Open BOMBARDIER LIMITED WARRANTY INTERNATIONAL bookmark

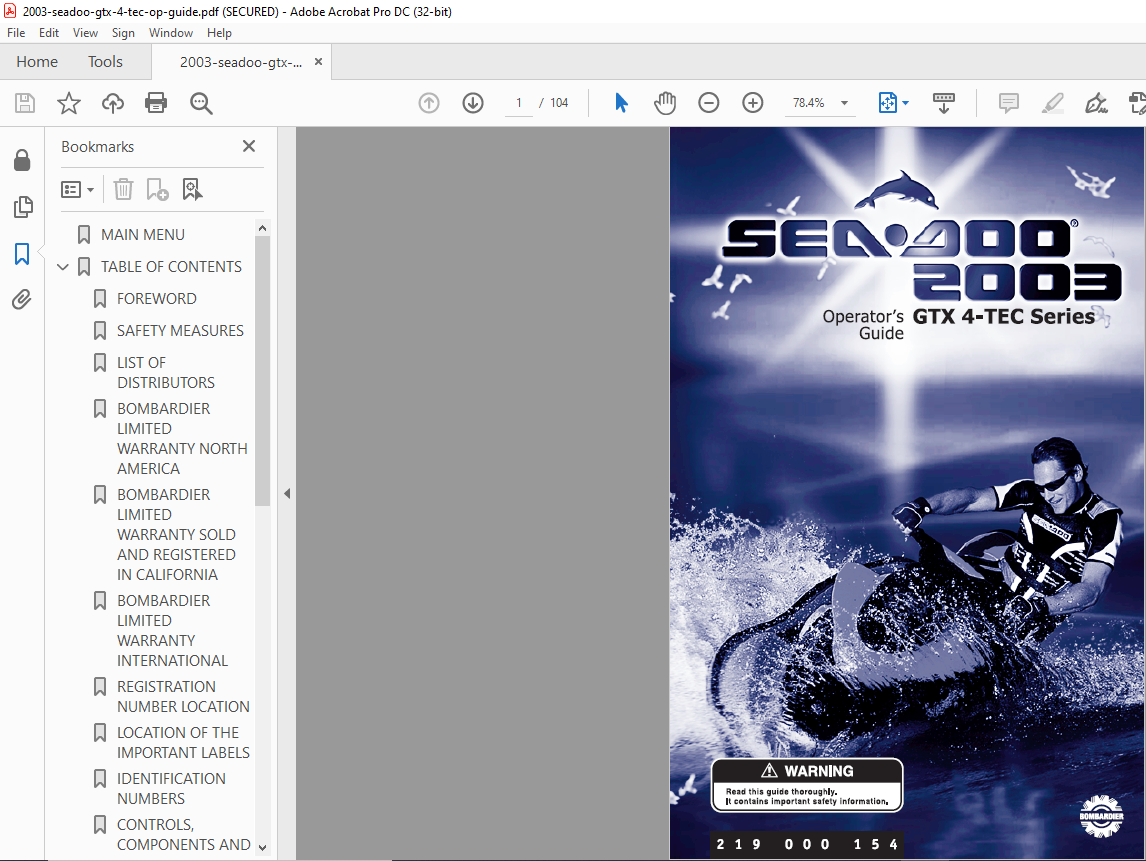pyautogui.click(x=172, y=630)
